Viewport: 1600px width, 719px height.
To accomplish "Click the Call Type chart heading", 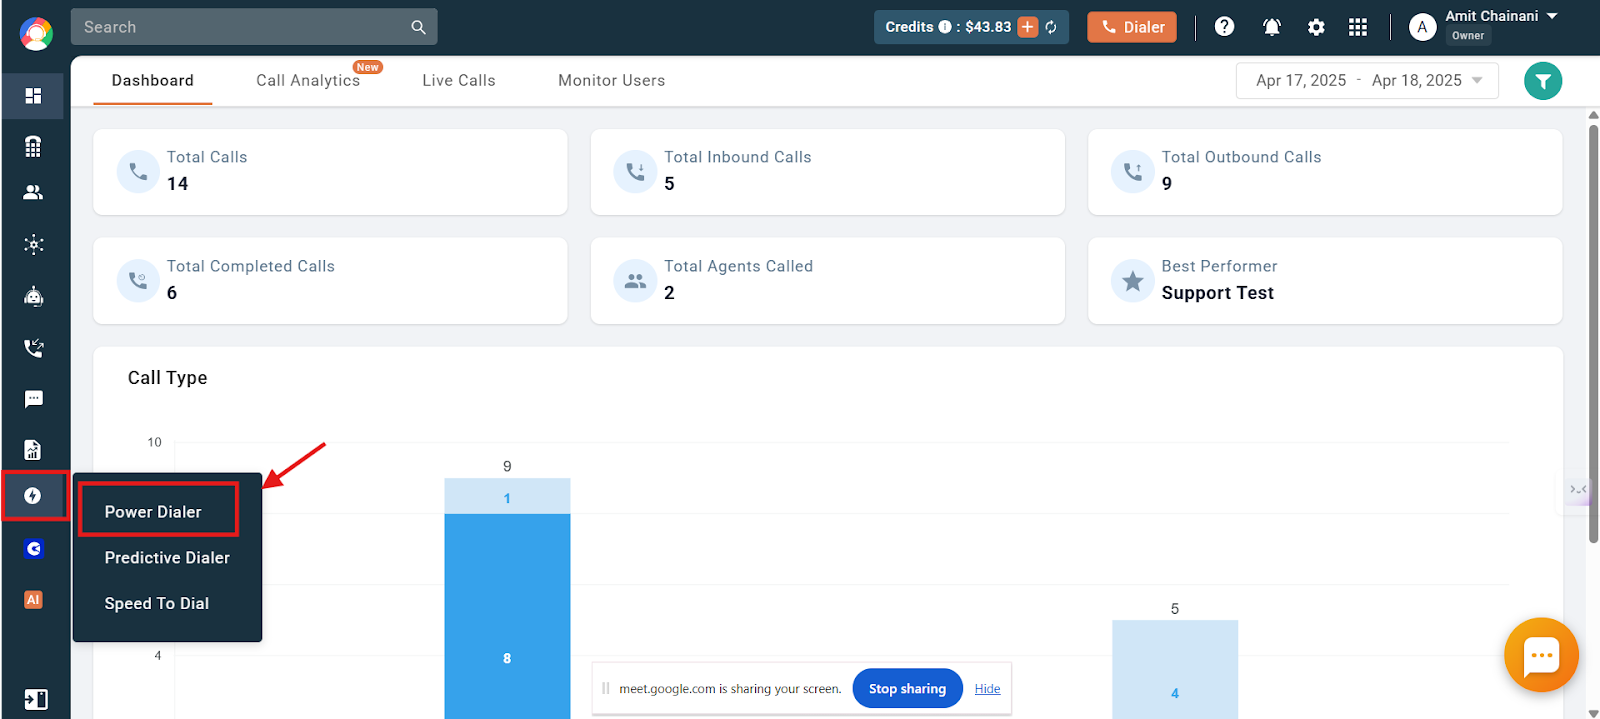I will tap(168, 378).
